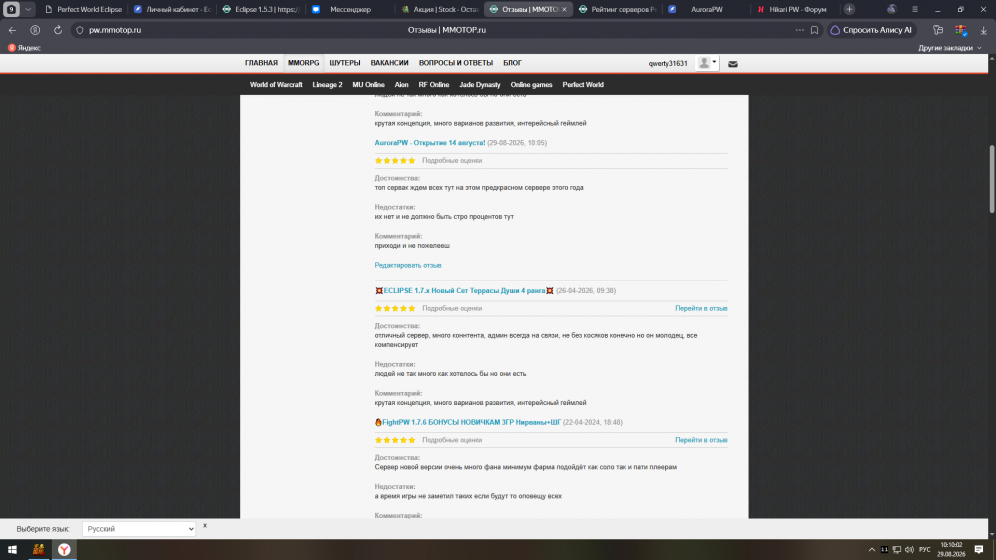The image size is (996, 560).
Task: Click the tab counter badge showing 9
Action: [11, 10]
